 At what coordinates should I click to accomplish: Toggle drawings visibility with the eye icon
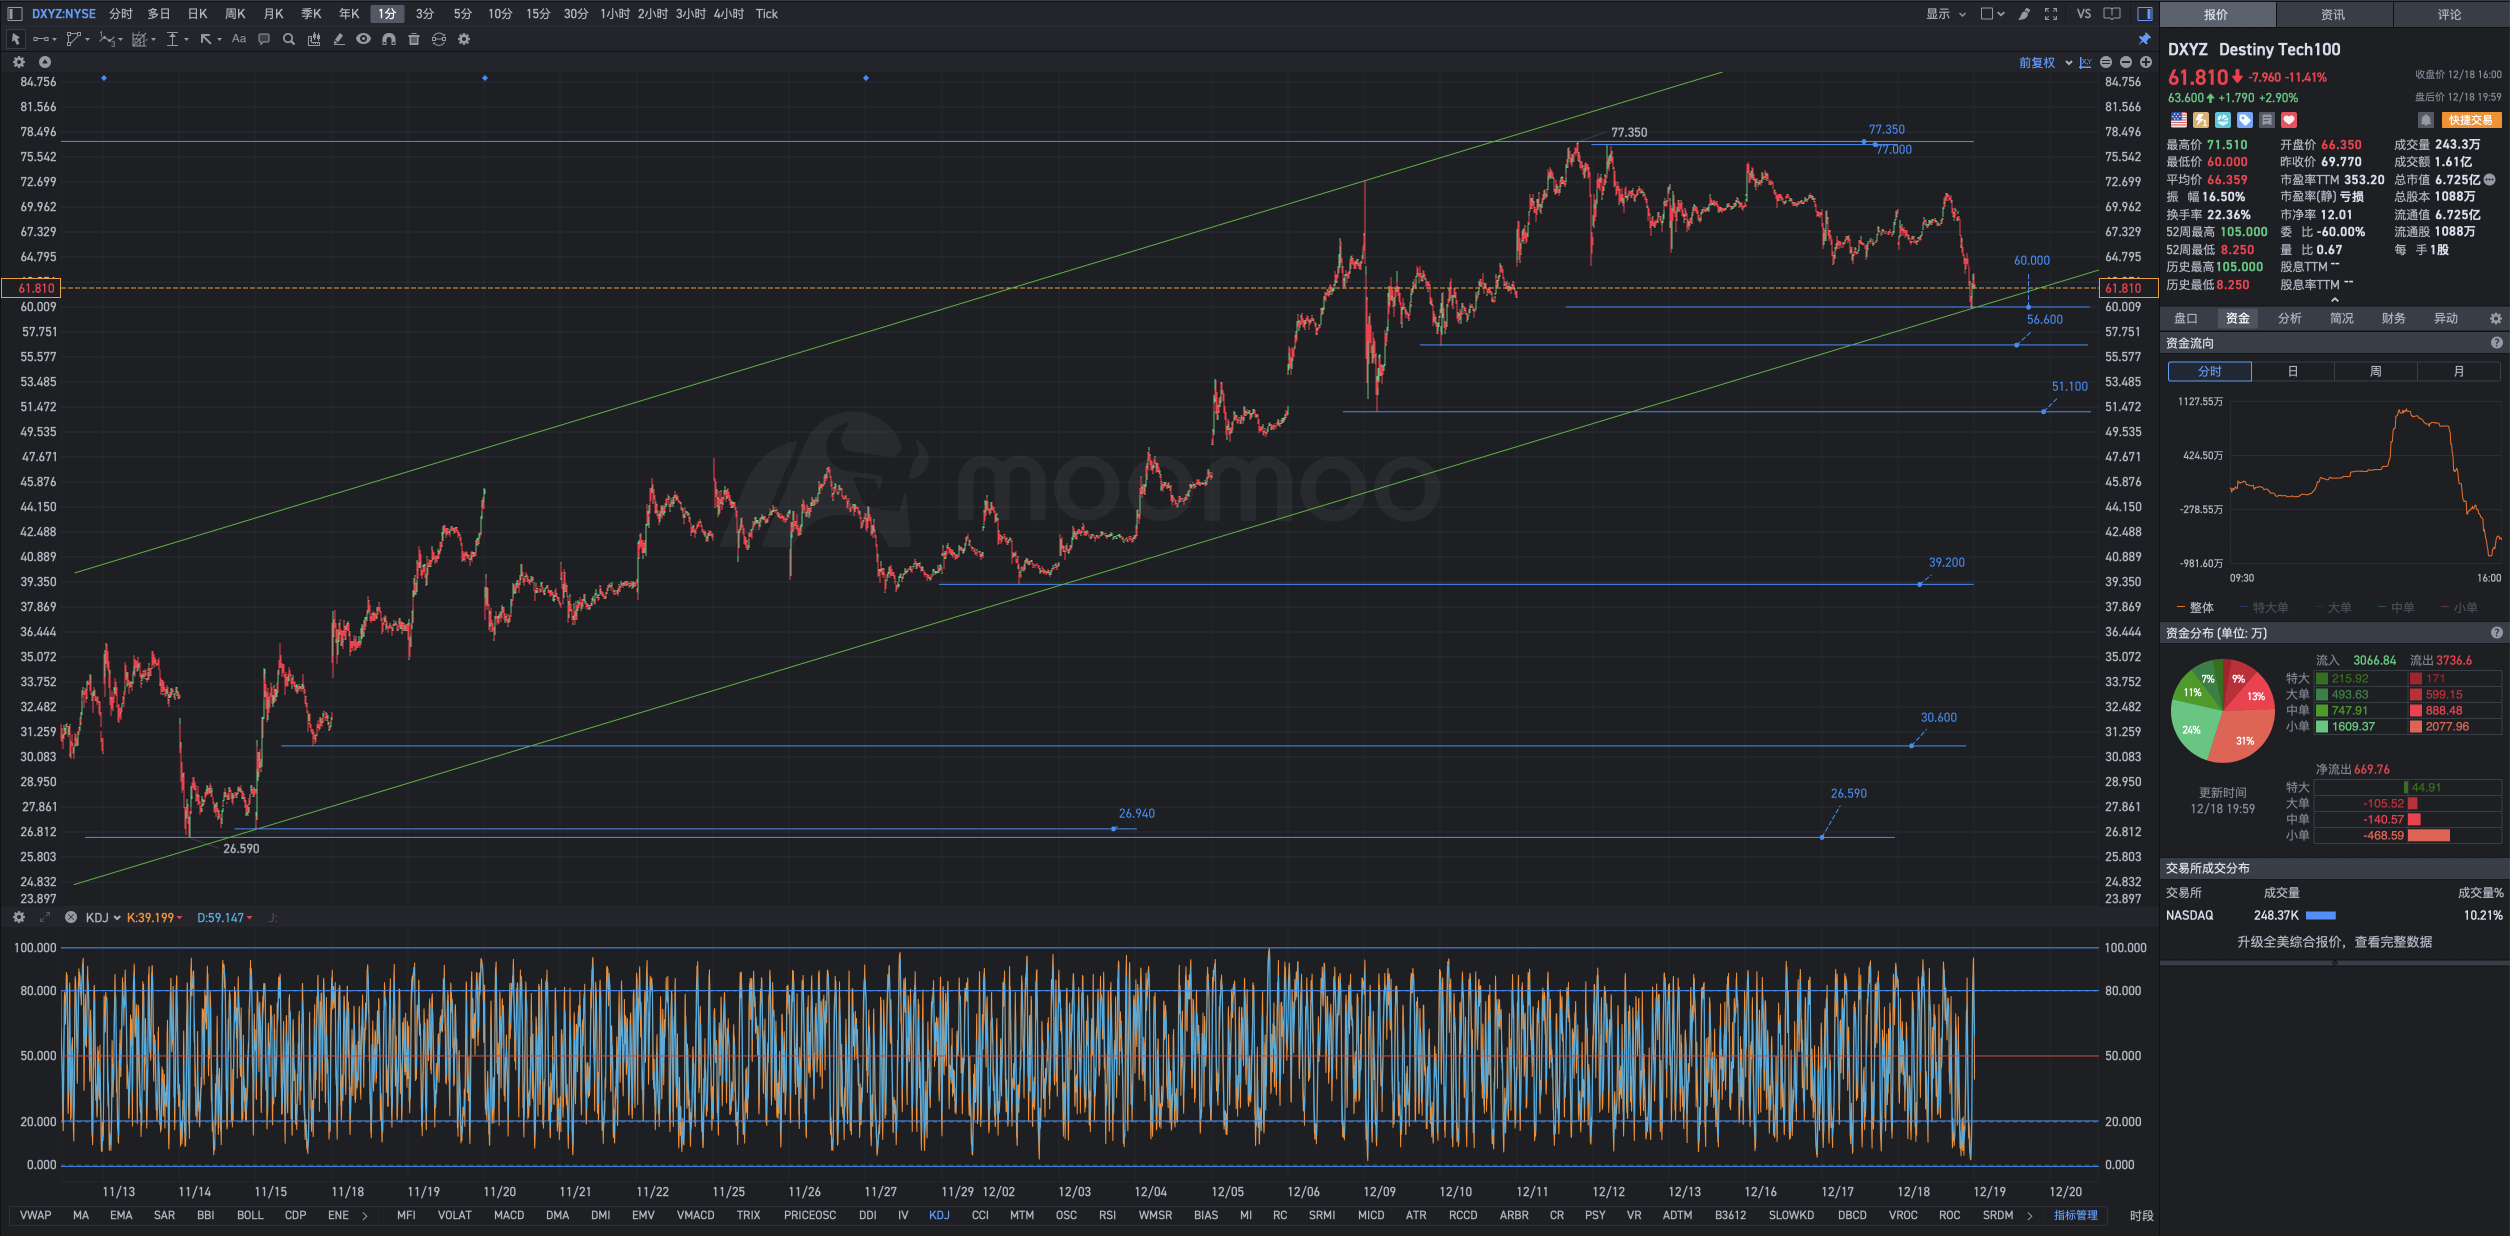point(364,39)
